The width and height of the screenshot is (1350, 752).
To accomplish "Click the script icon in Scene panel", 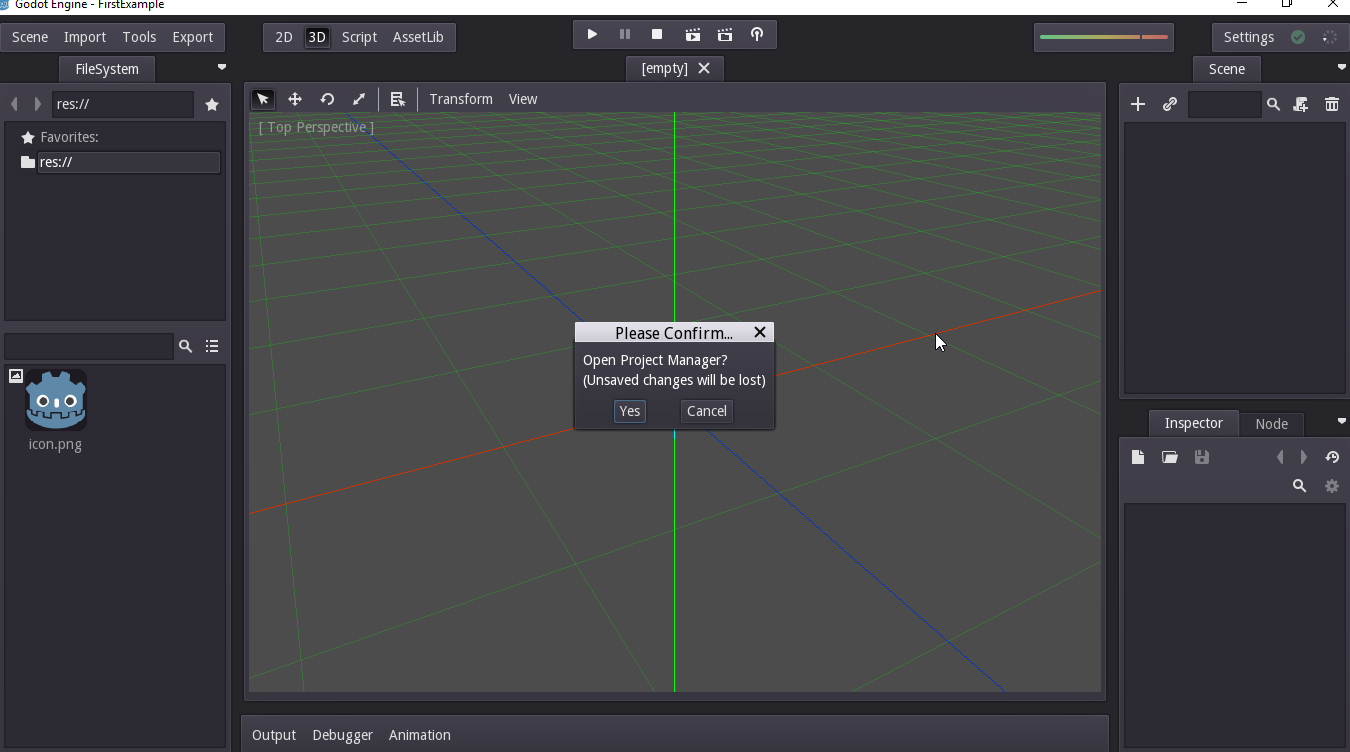I will (x=1301, y=104).
